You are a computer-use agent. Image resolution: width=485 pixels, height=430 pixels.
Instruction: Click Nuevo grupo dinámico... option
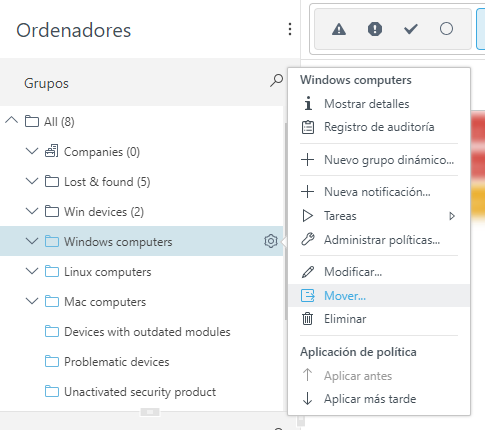coord(379,160)
